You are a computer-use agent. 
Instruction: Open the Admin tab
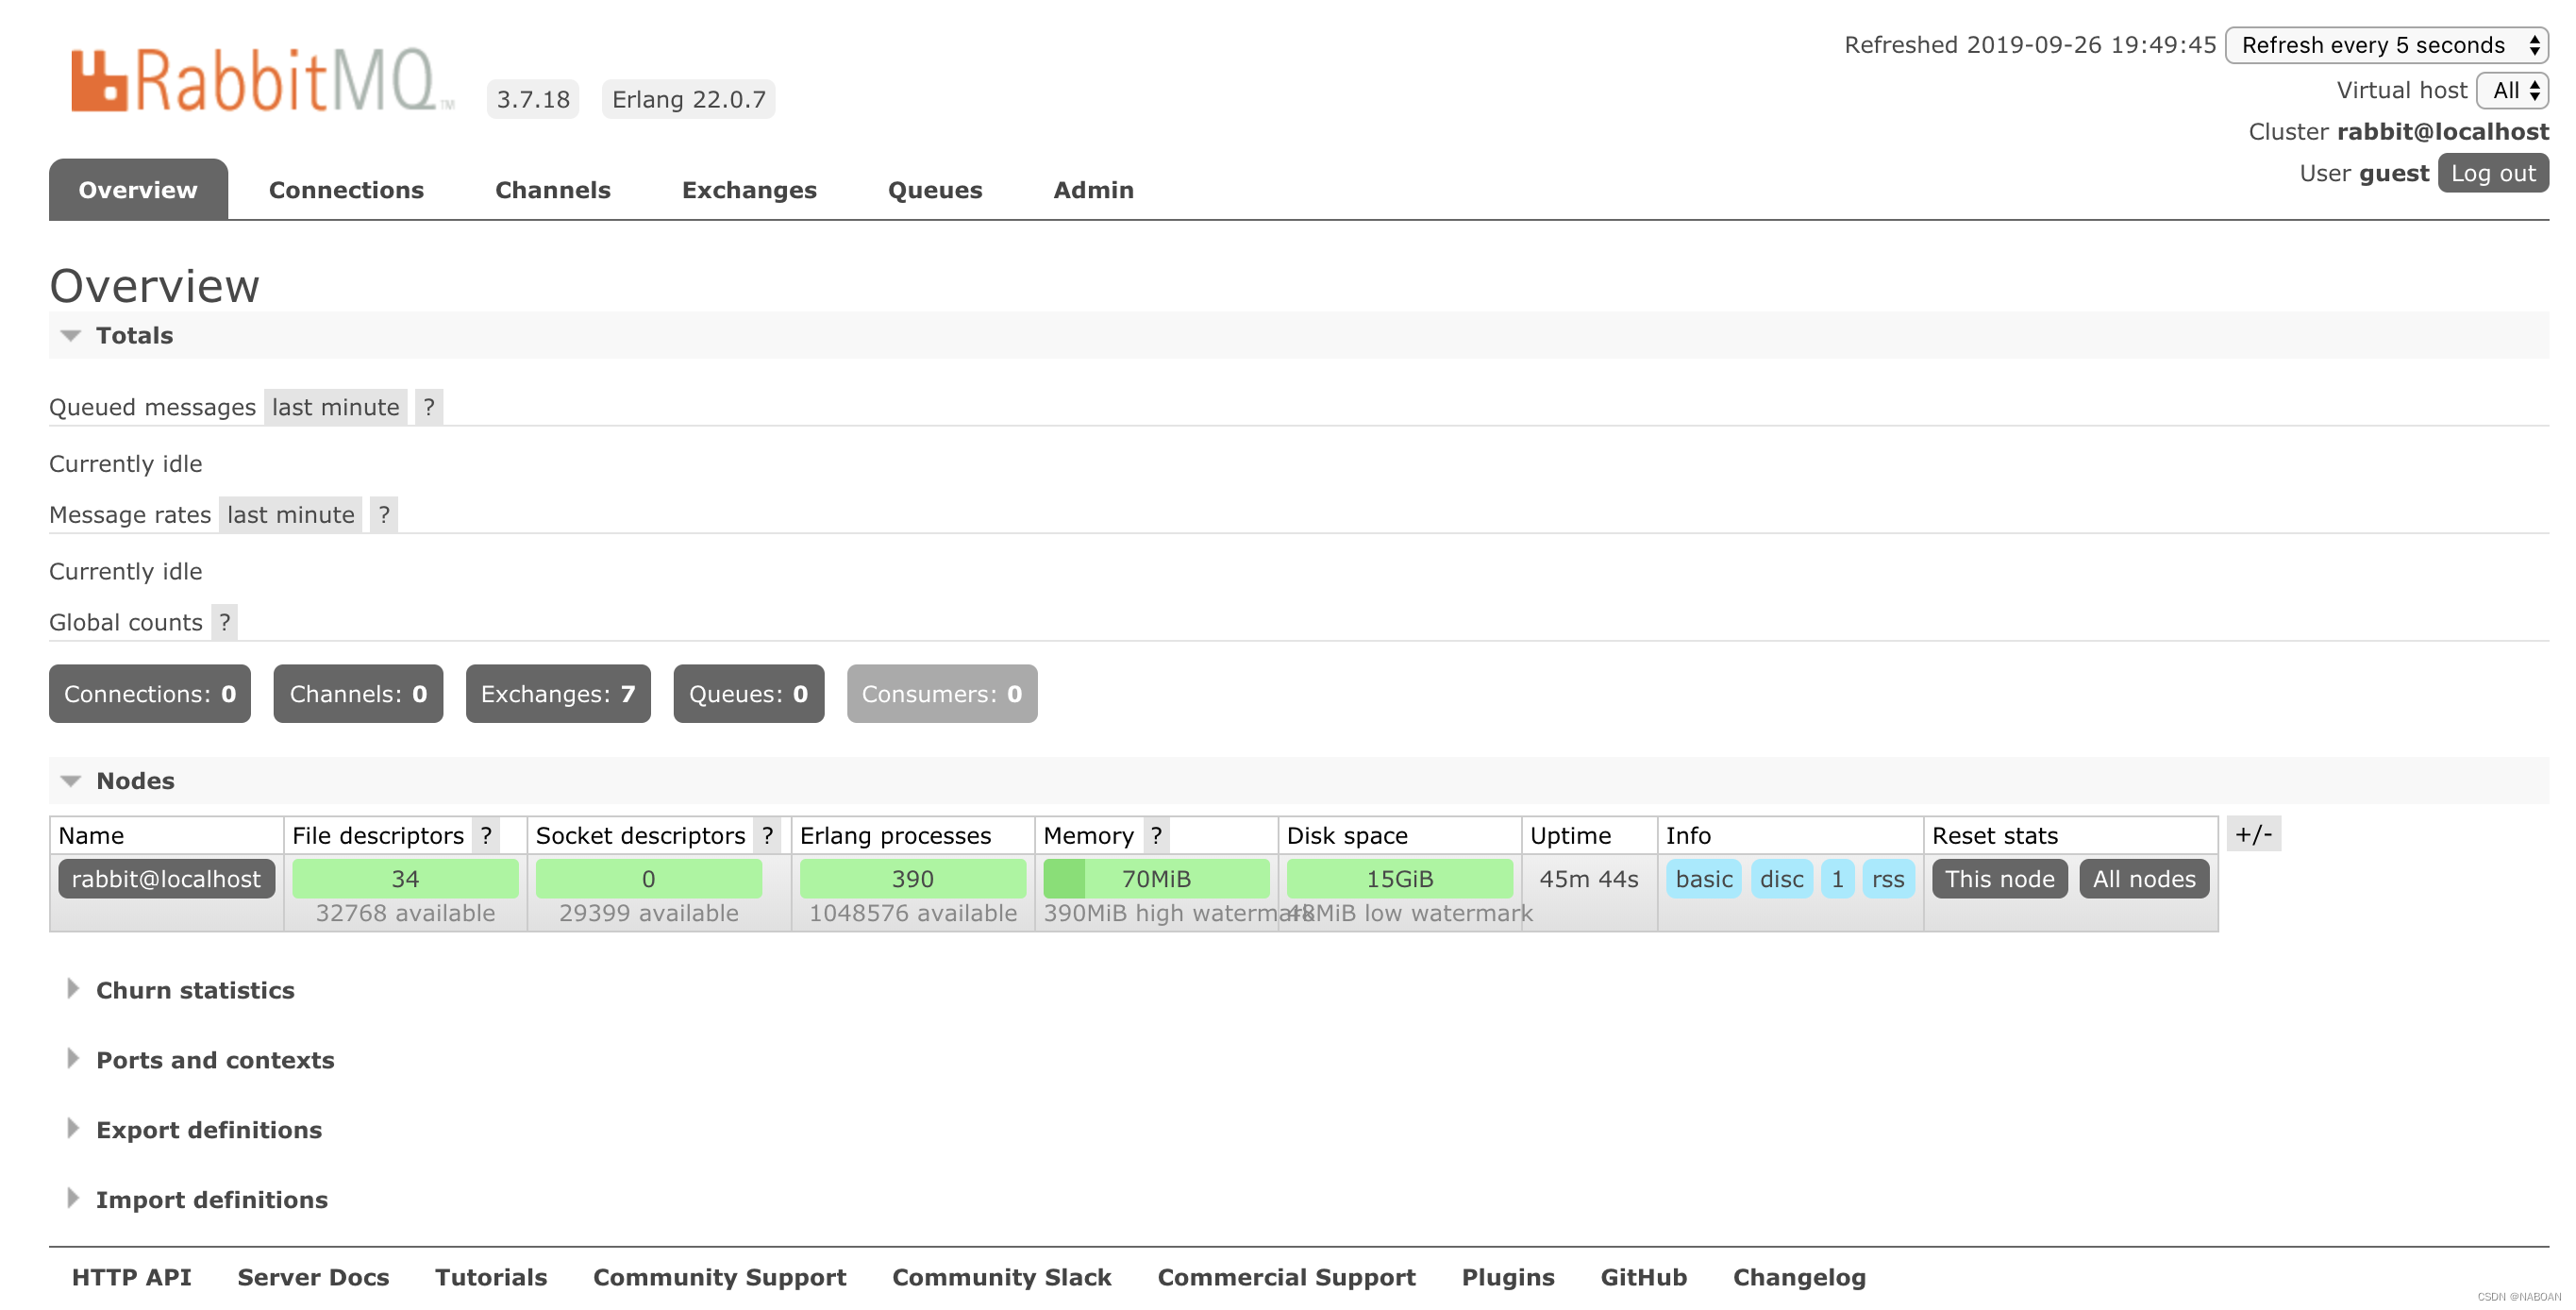pos(1094,187)
